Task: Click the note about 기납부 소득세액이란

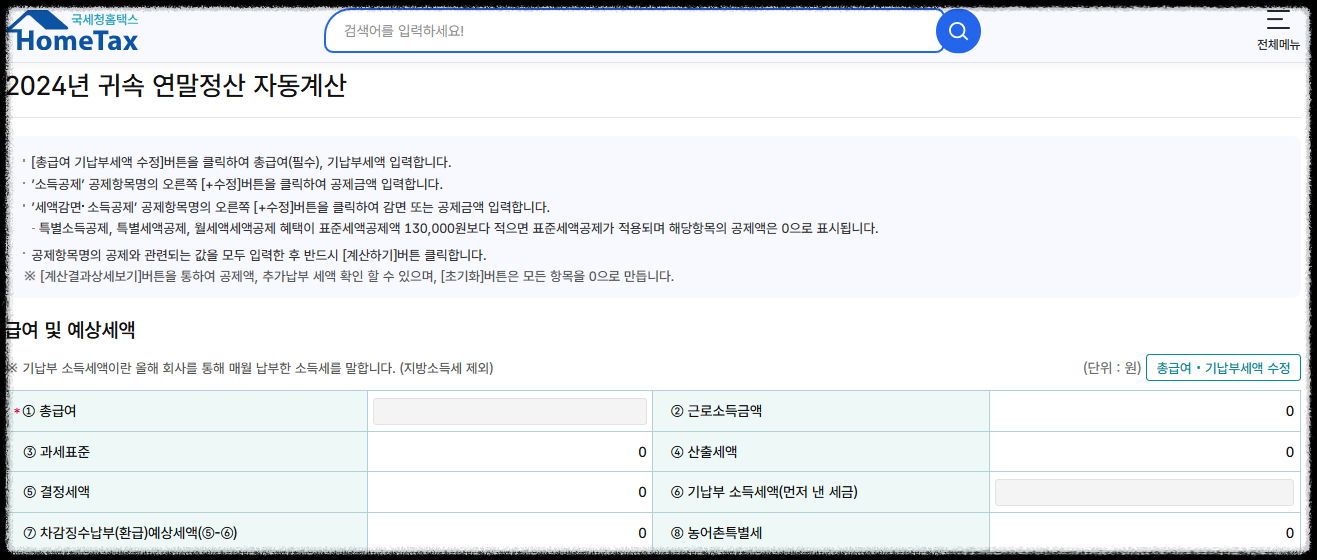Action: (250, 368)
